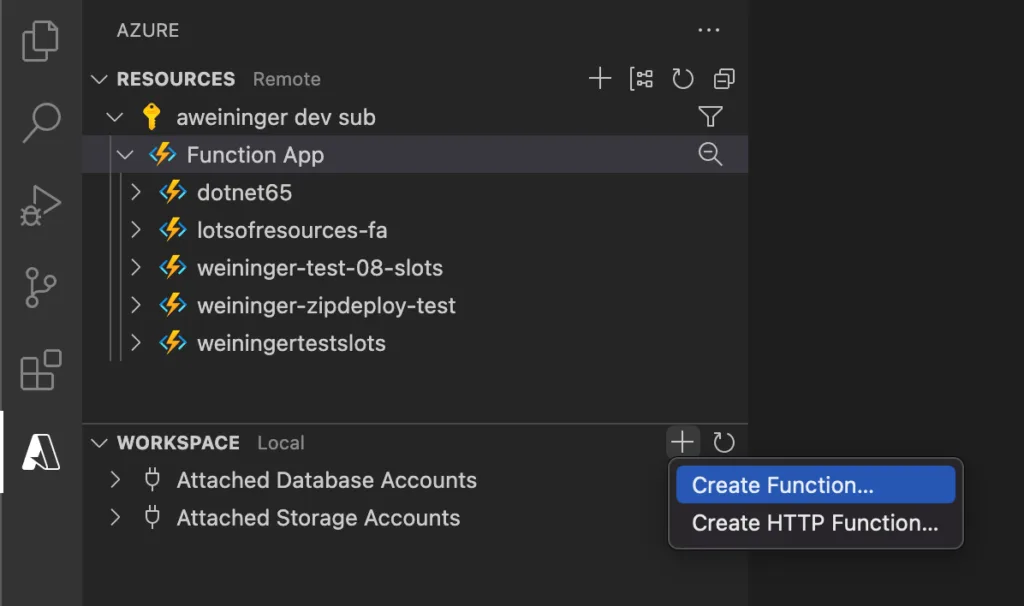Select the weininger-zipdeploy-test tree item
Viewport: 1024px width, 606px height.
click(x=326, y=306)
